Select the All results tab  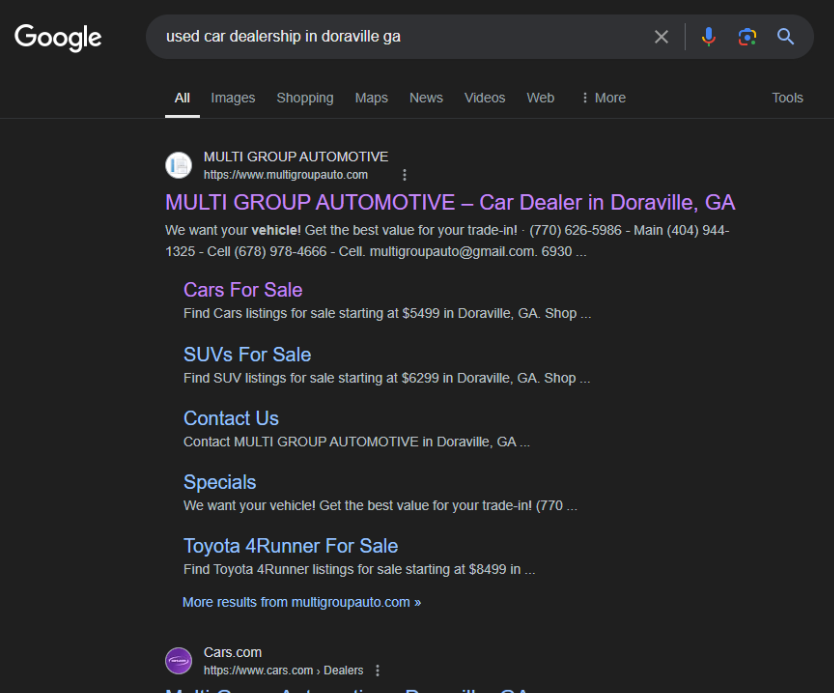[182, 98]
